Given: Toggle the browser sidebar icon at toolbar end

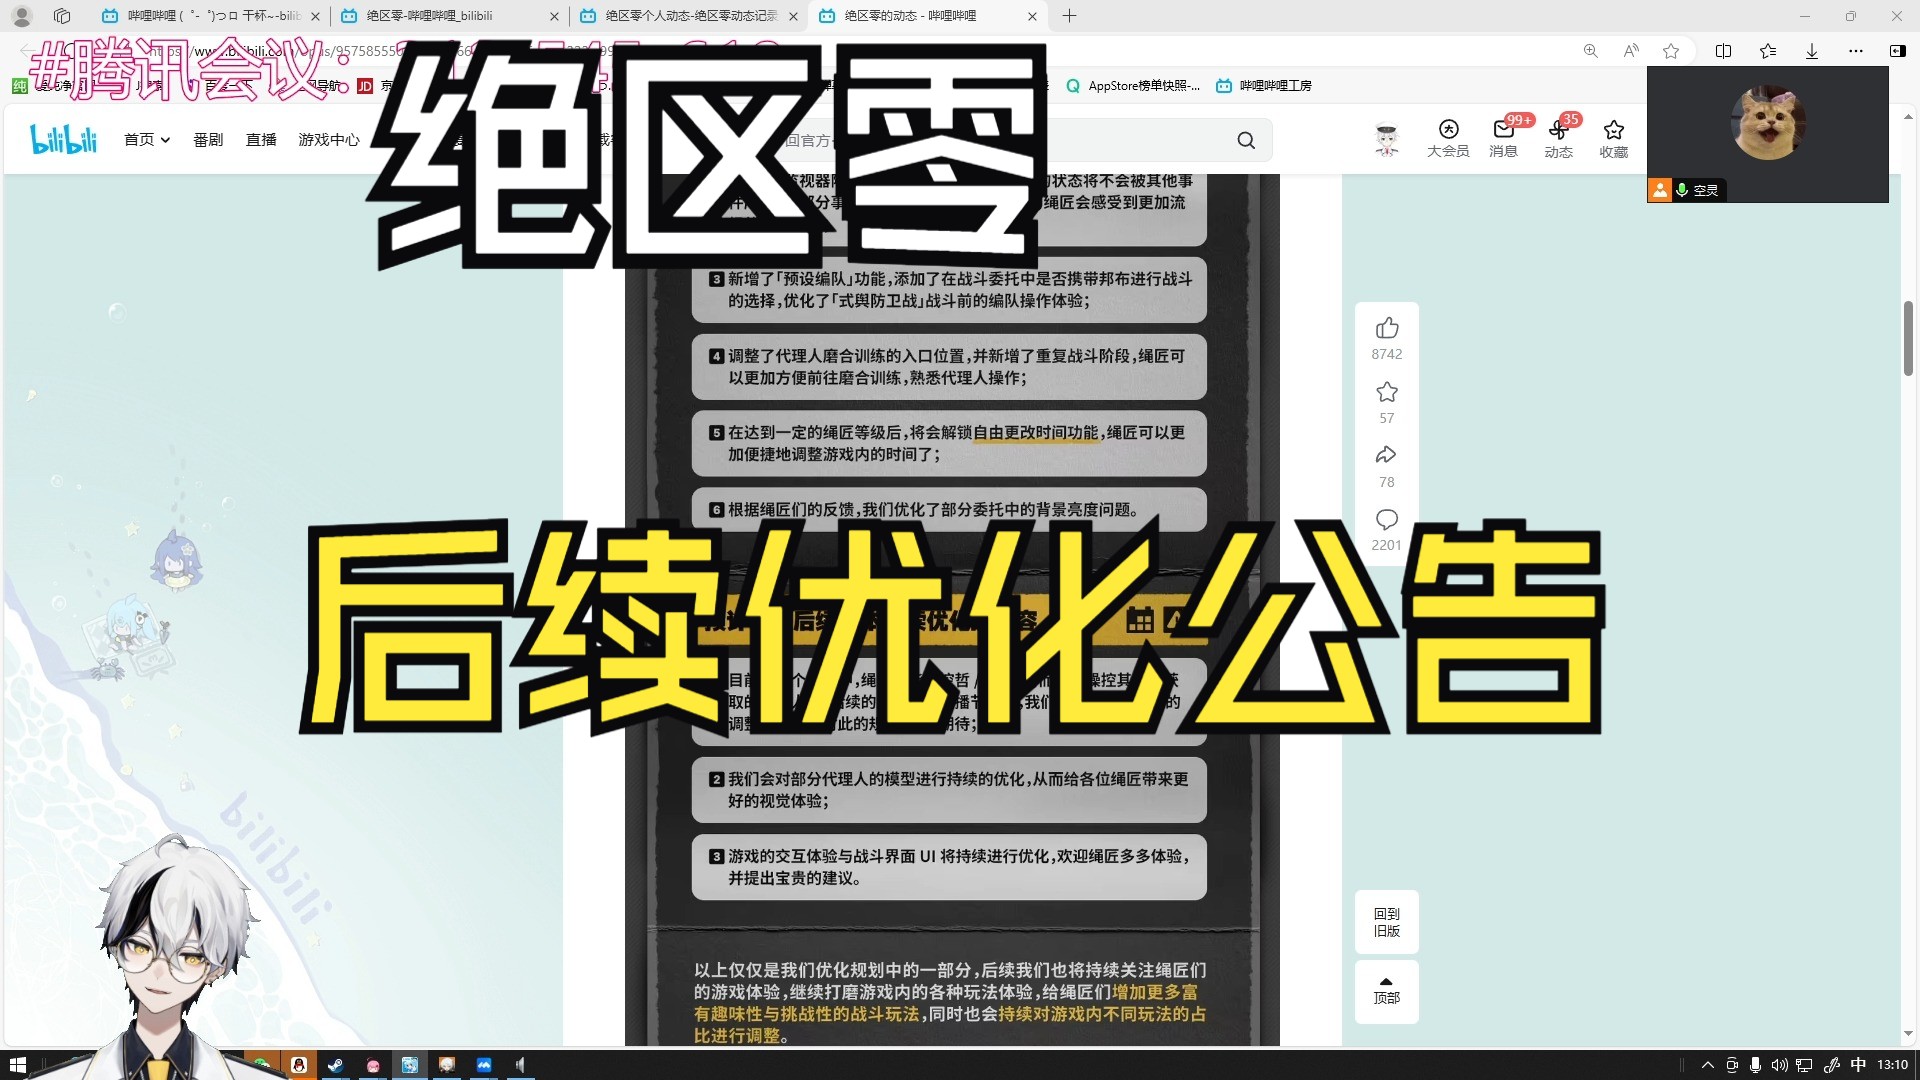Looking at the screenshot, I should click(1897, 51).
